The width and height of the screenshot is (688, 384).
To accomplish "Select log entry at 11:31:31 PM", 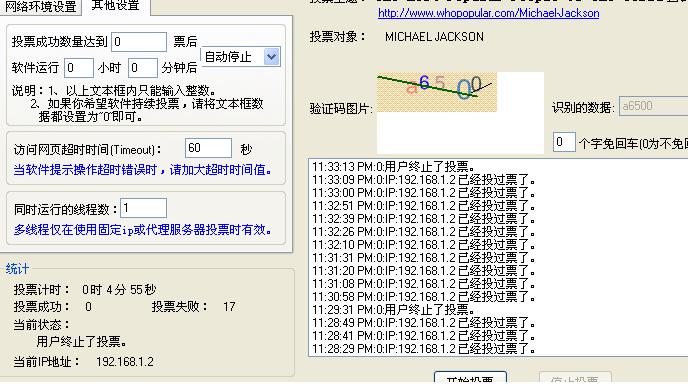I will point(424,258).
